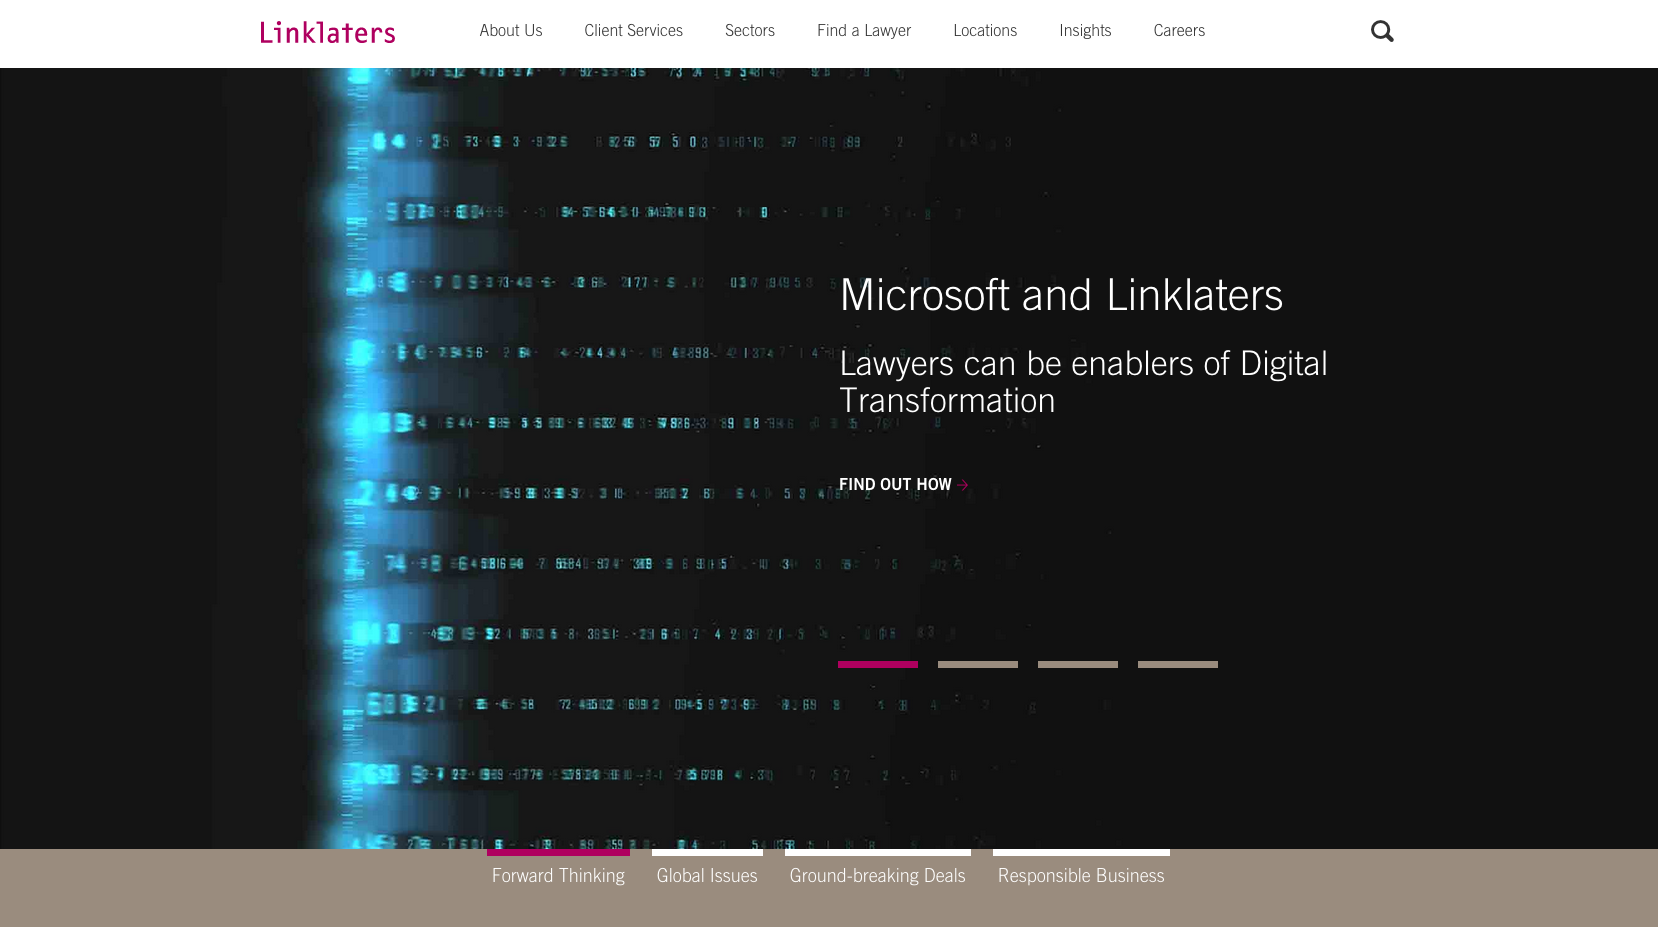Switch to the second carousel slide indicator
The width and height of the screenshot is (1658, 927).
(977, 664)
